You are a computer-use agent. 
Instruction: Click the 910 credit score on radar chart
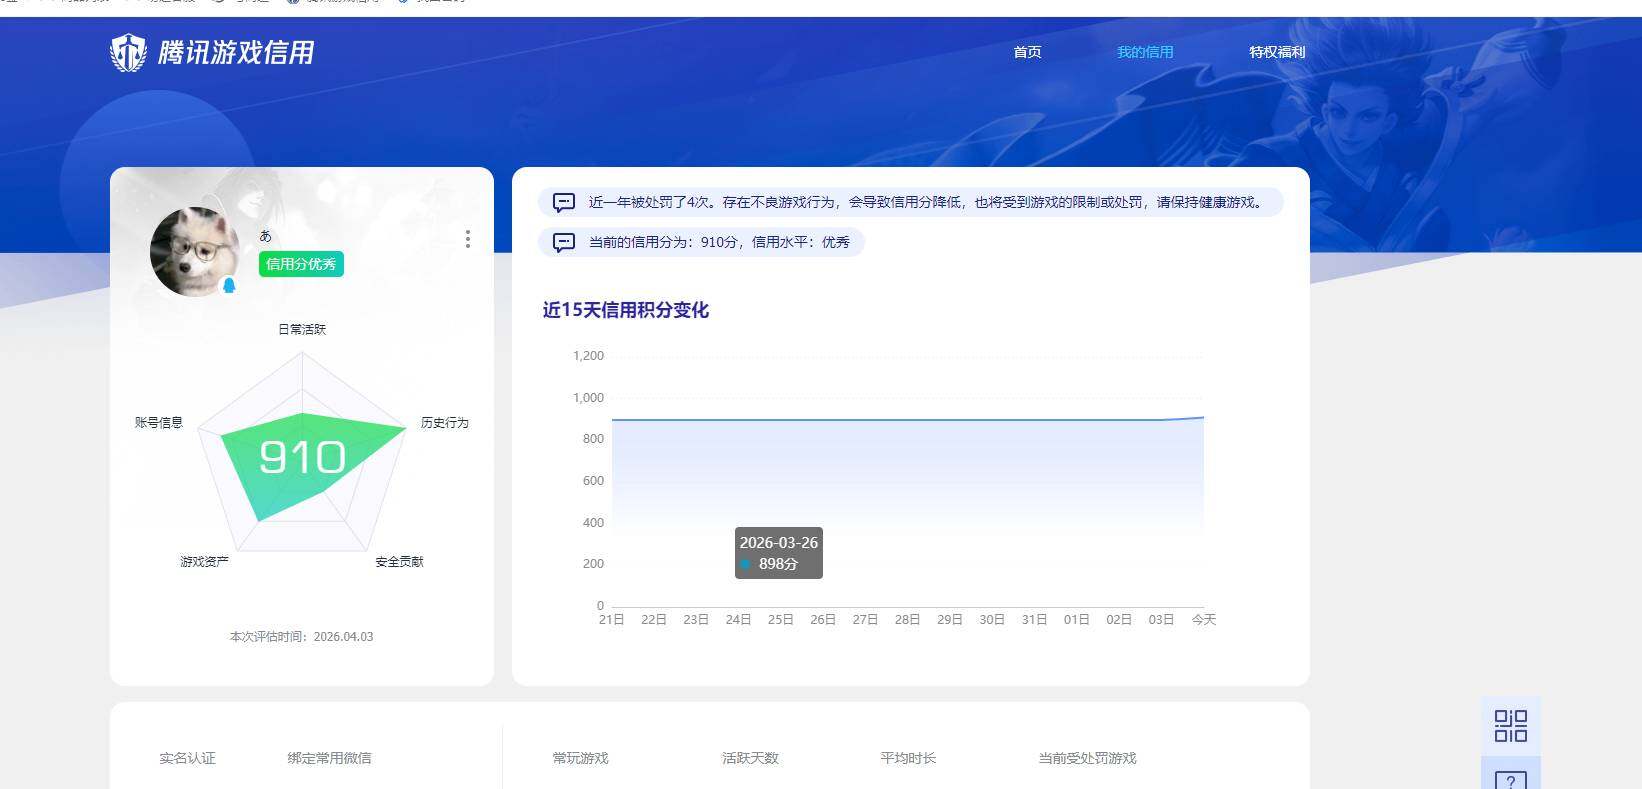point(302,458)
